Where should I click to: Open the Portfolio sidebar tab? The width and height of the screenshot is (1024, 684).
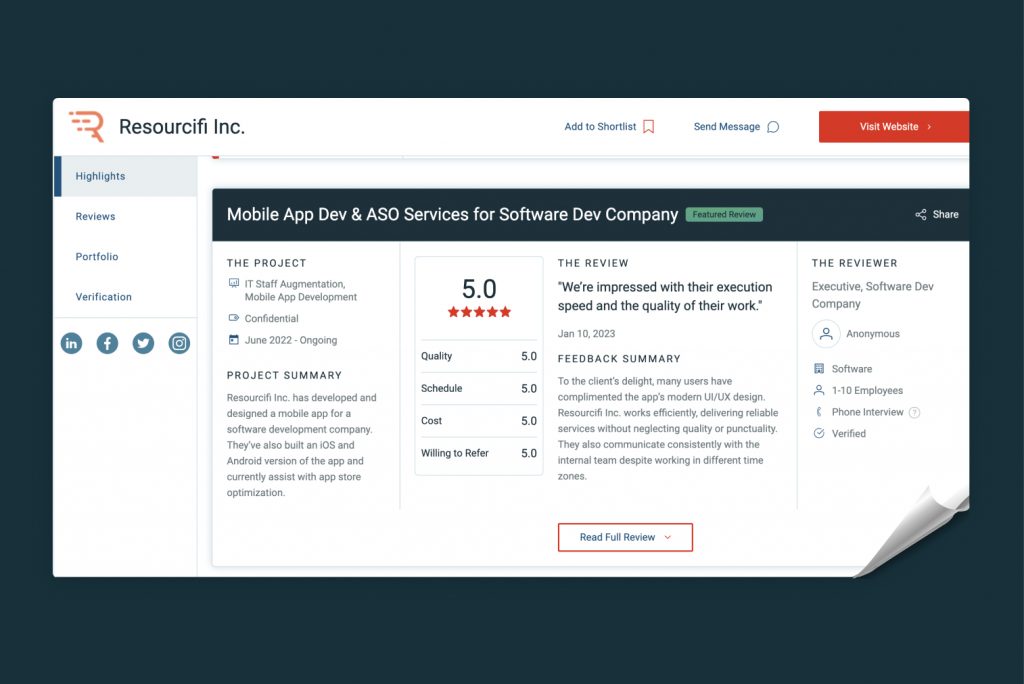point(97,257)
